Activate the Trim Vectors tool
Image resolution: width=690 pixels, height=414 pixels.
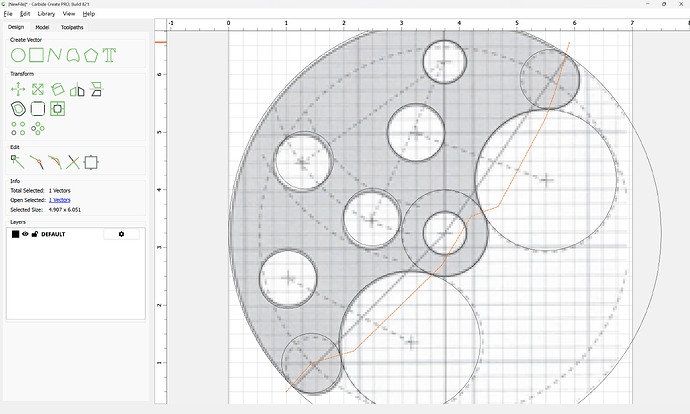tap(73, 162)
